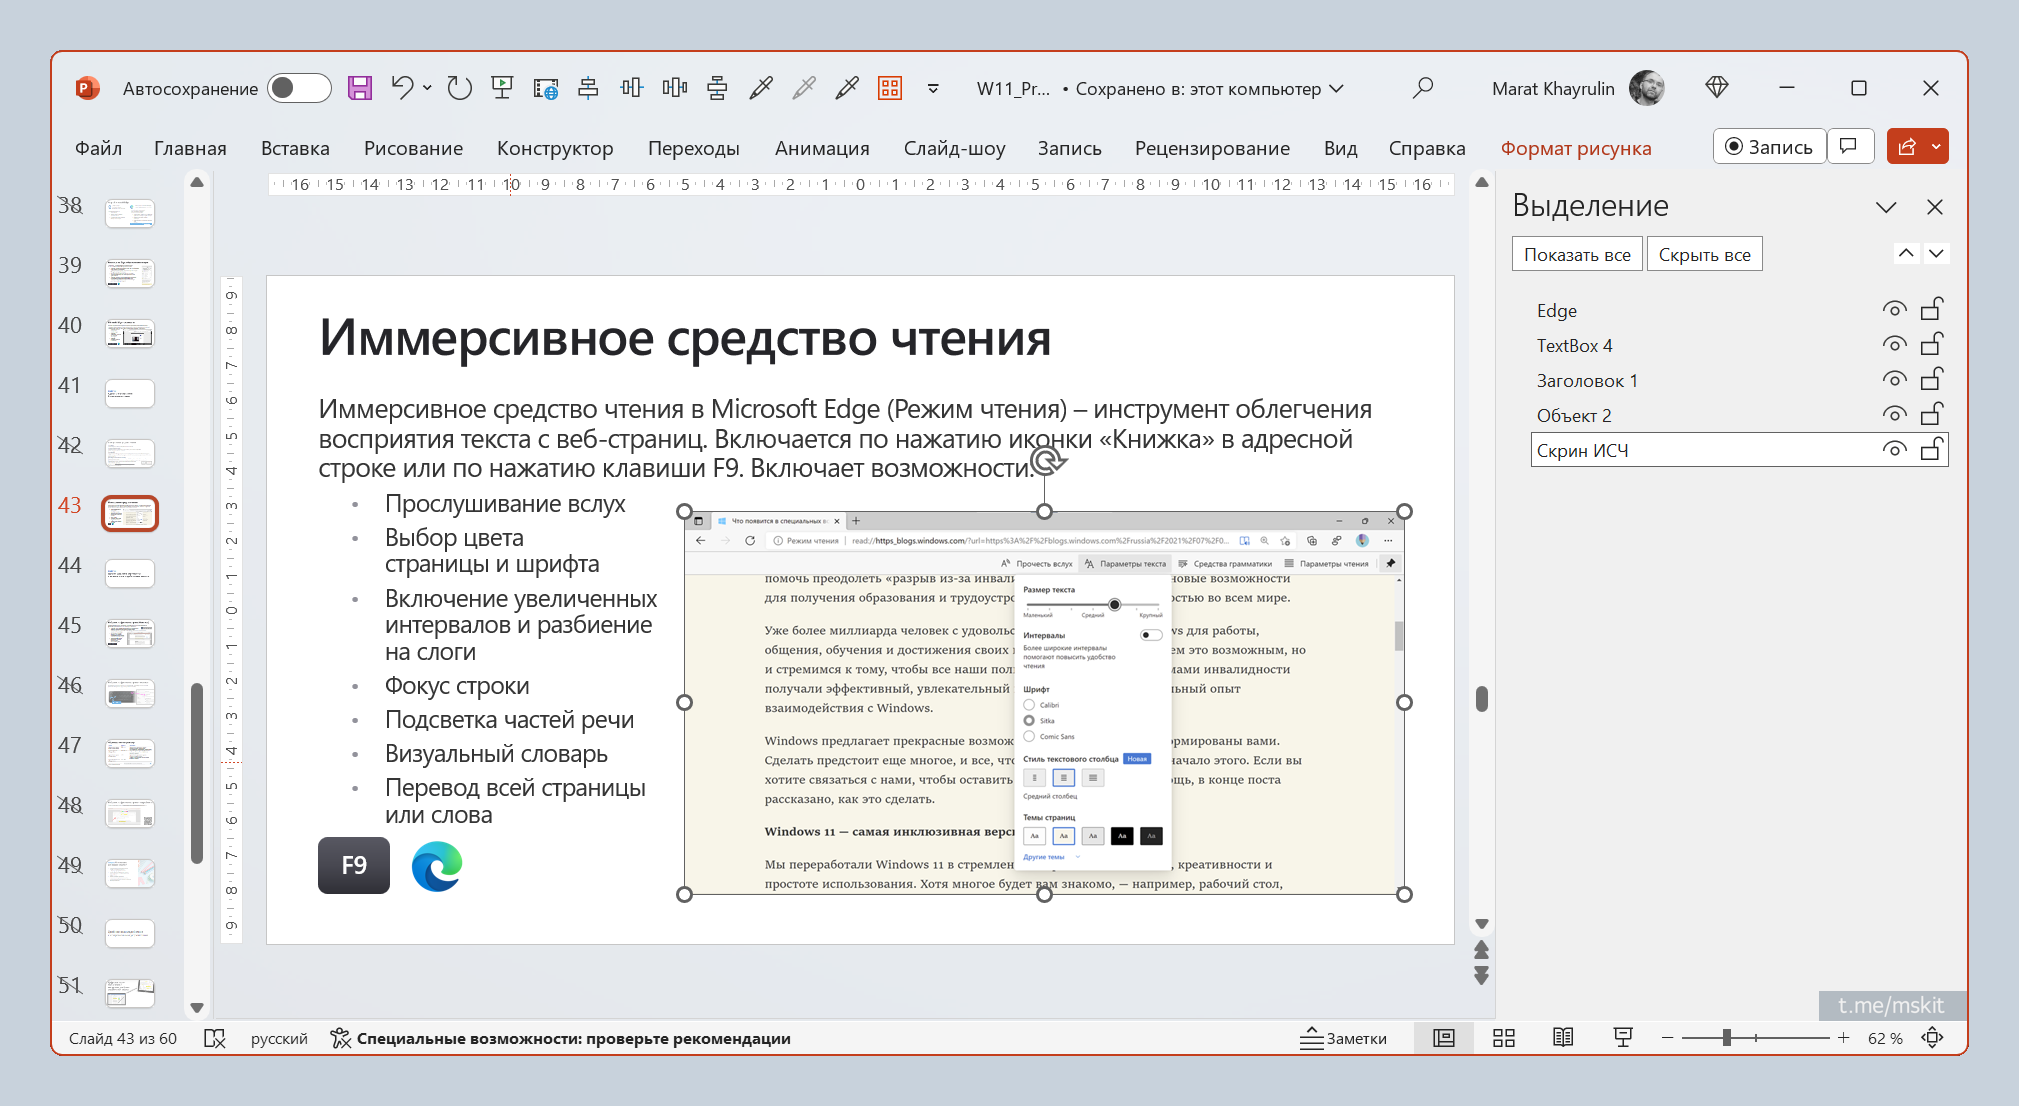Lock TextBox 4 using its padlock icon
Image resolution: width=2019 pixels, height=1106 pixels.
1932,344
